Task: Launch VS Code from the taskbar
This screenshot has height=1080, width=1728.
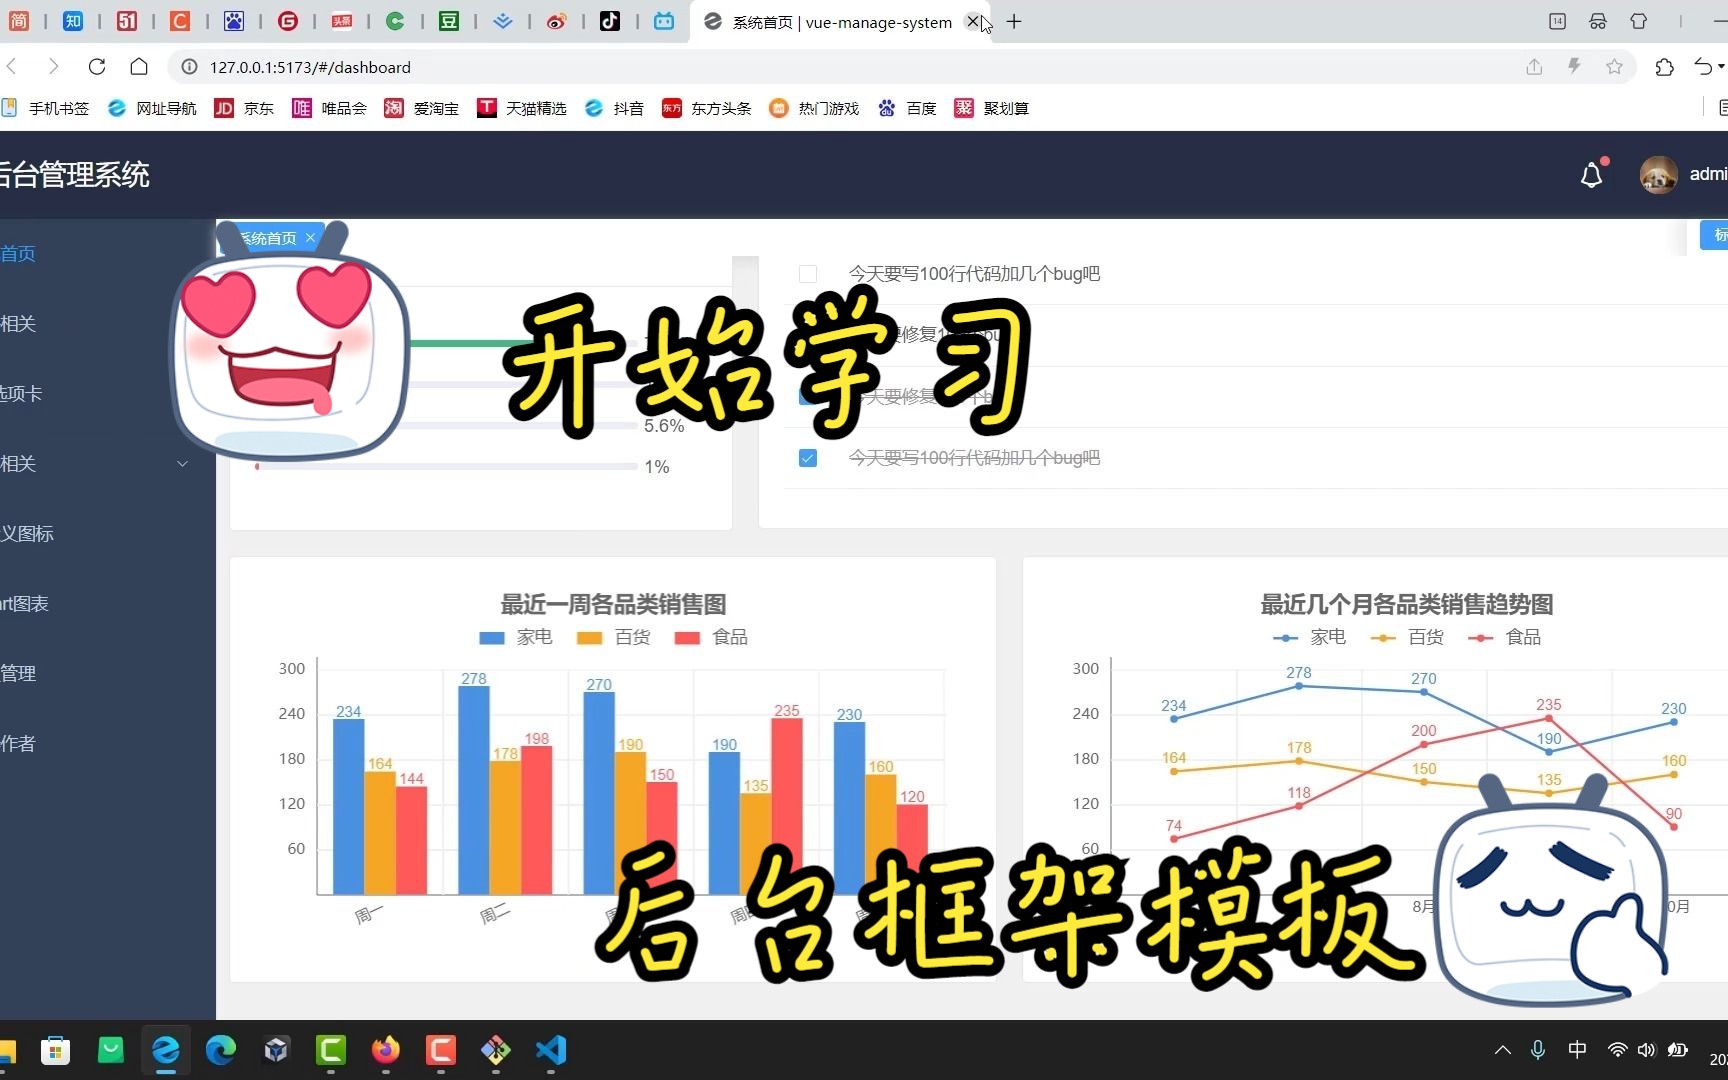Action: [x=551, y=1051]
